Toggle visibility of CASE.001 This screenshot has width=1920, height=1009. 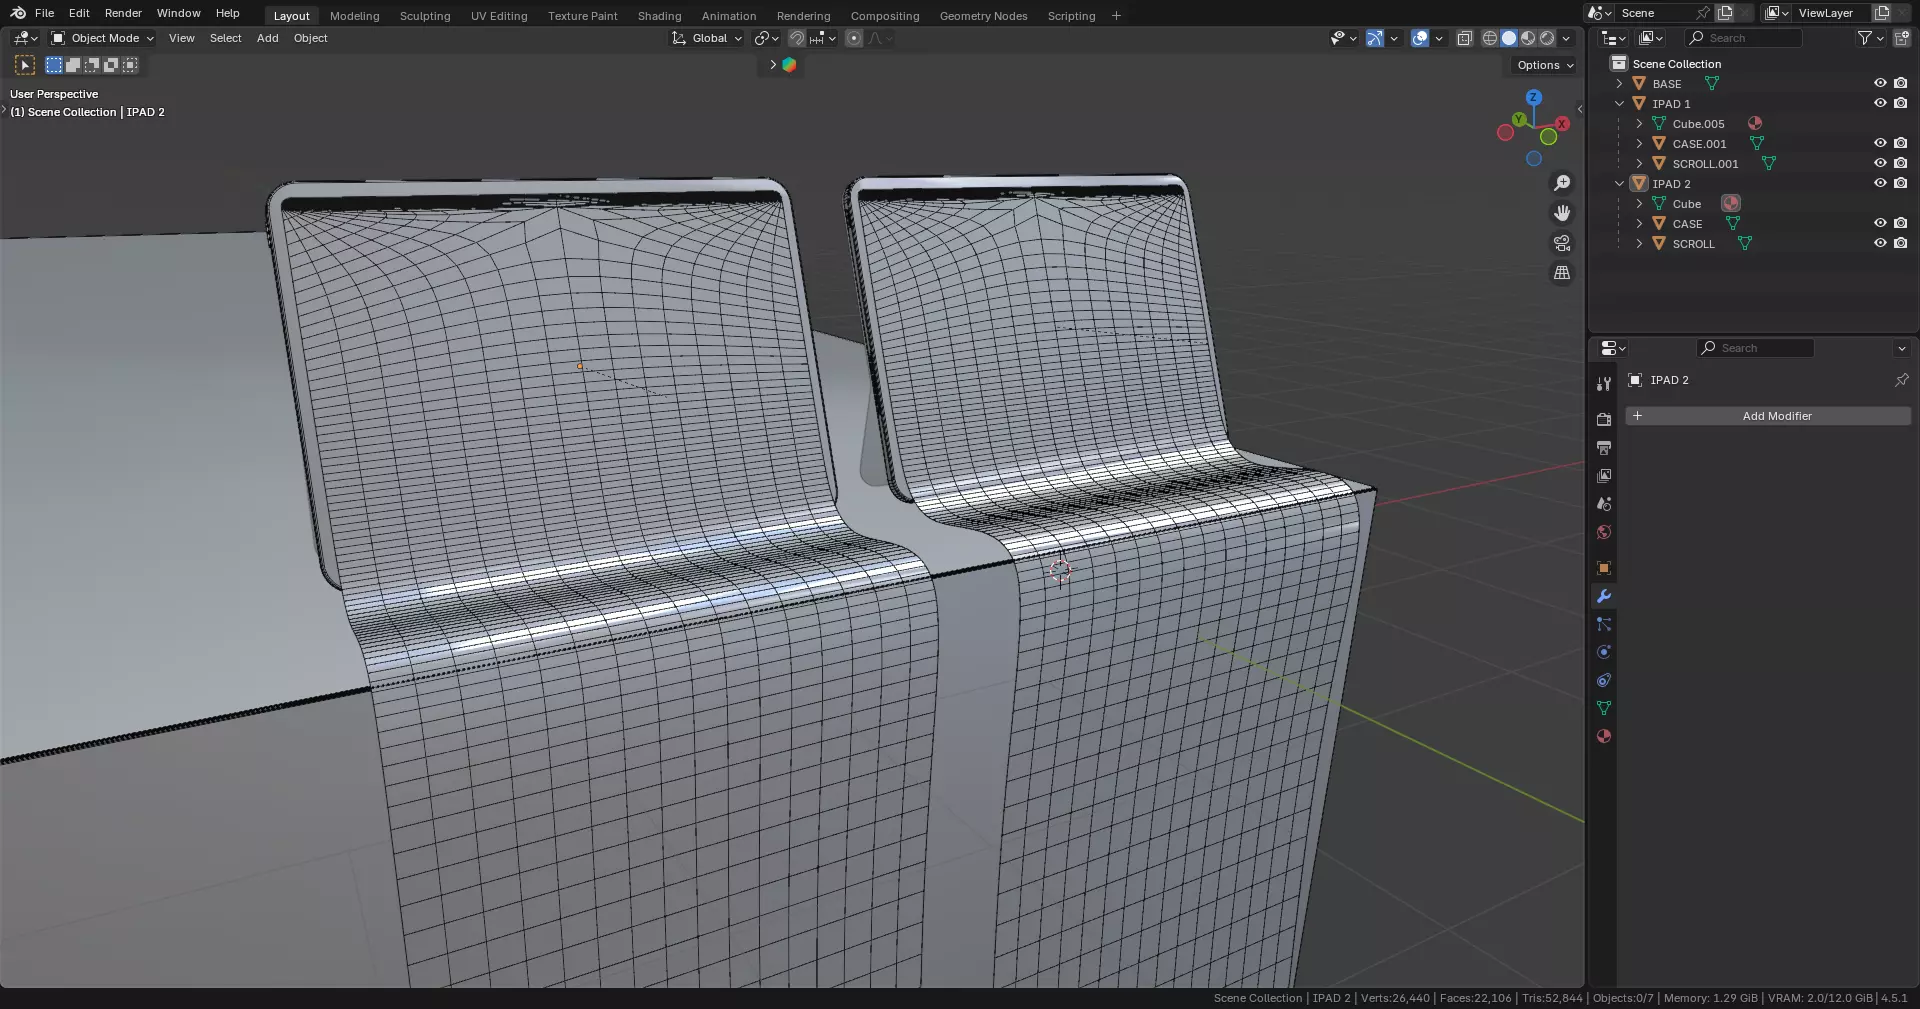point(1880,143)
